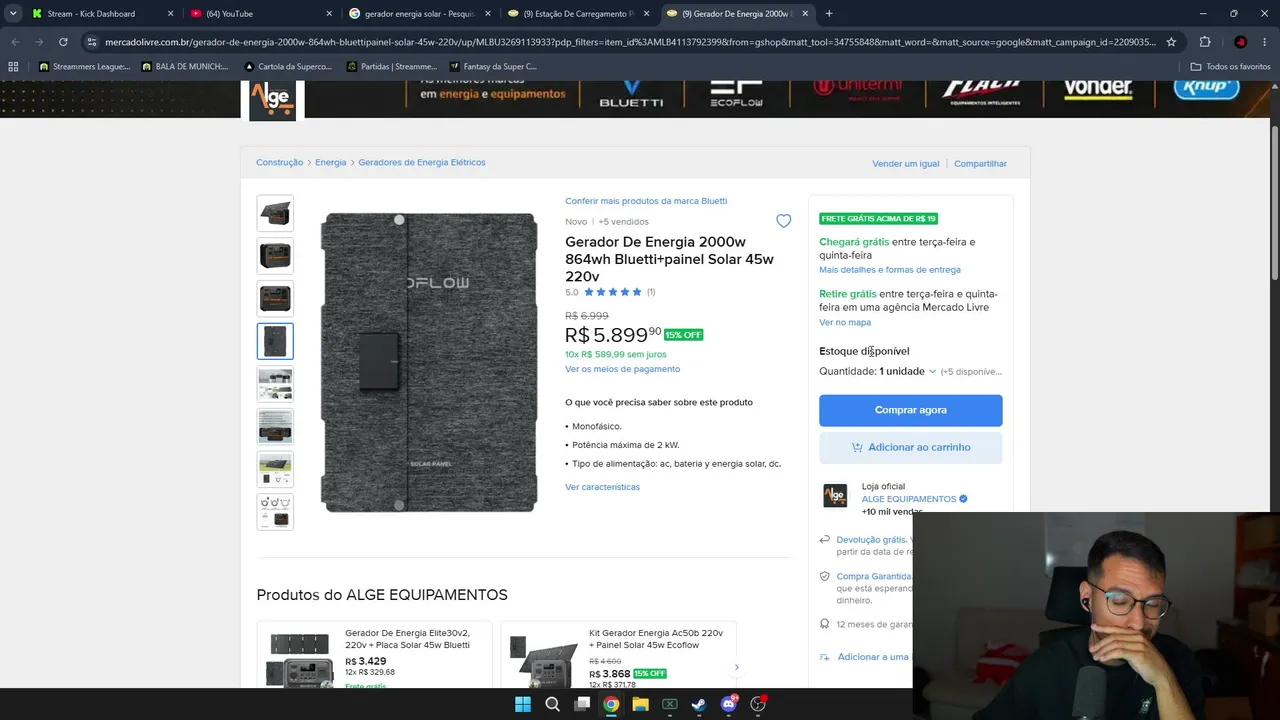Add product to favorites with heart icon
The image size is (1280, 720).
(783, 221)
